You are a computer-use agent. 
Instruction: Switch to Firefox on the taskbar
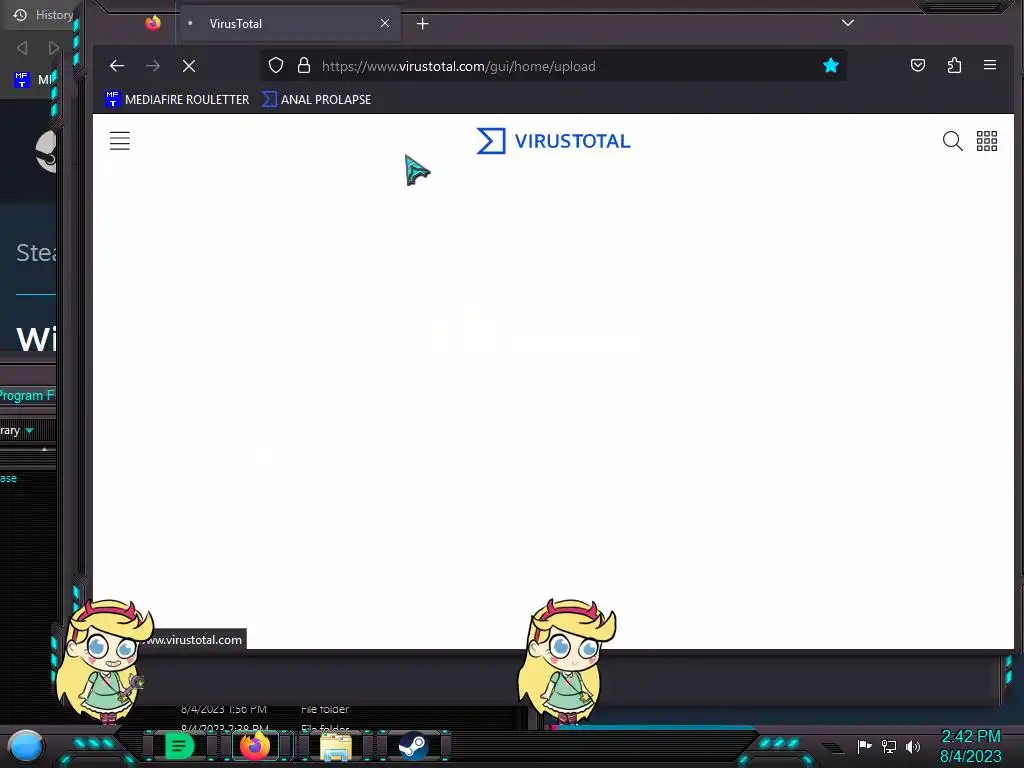255,746
